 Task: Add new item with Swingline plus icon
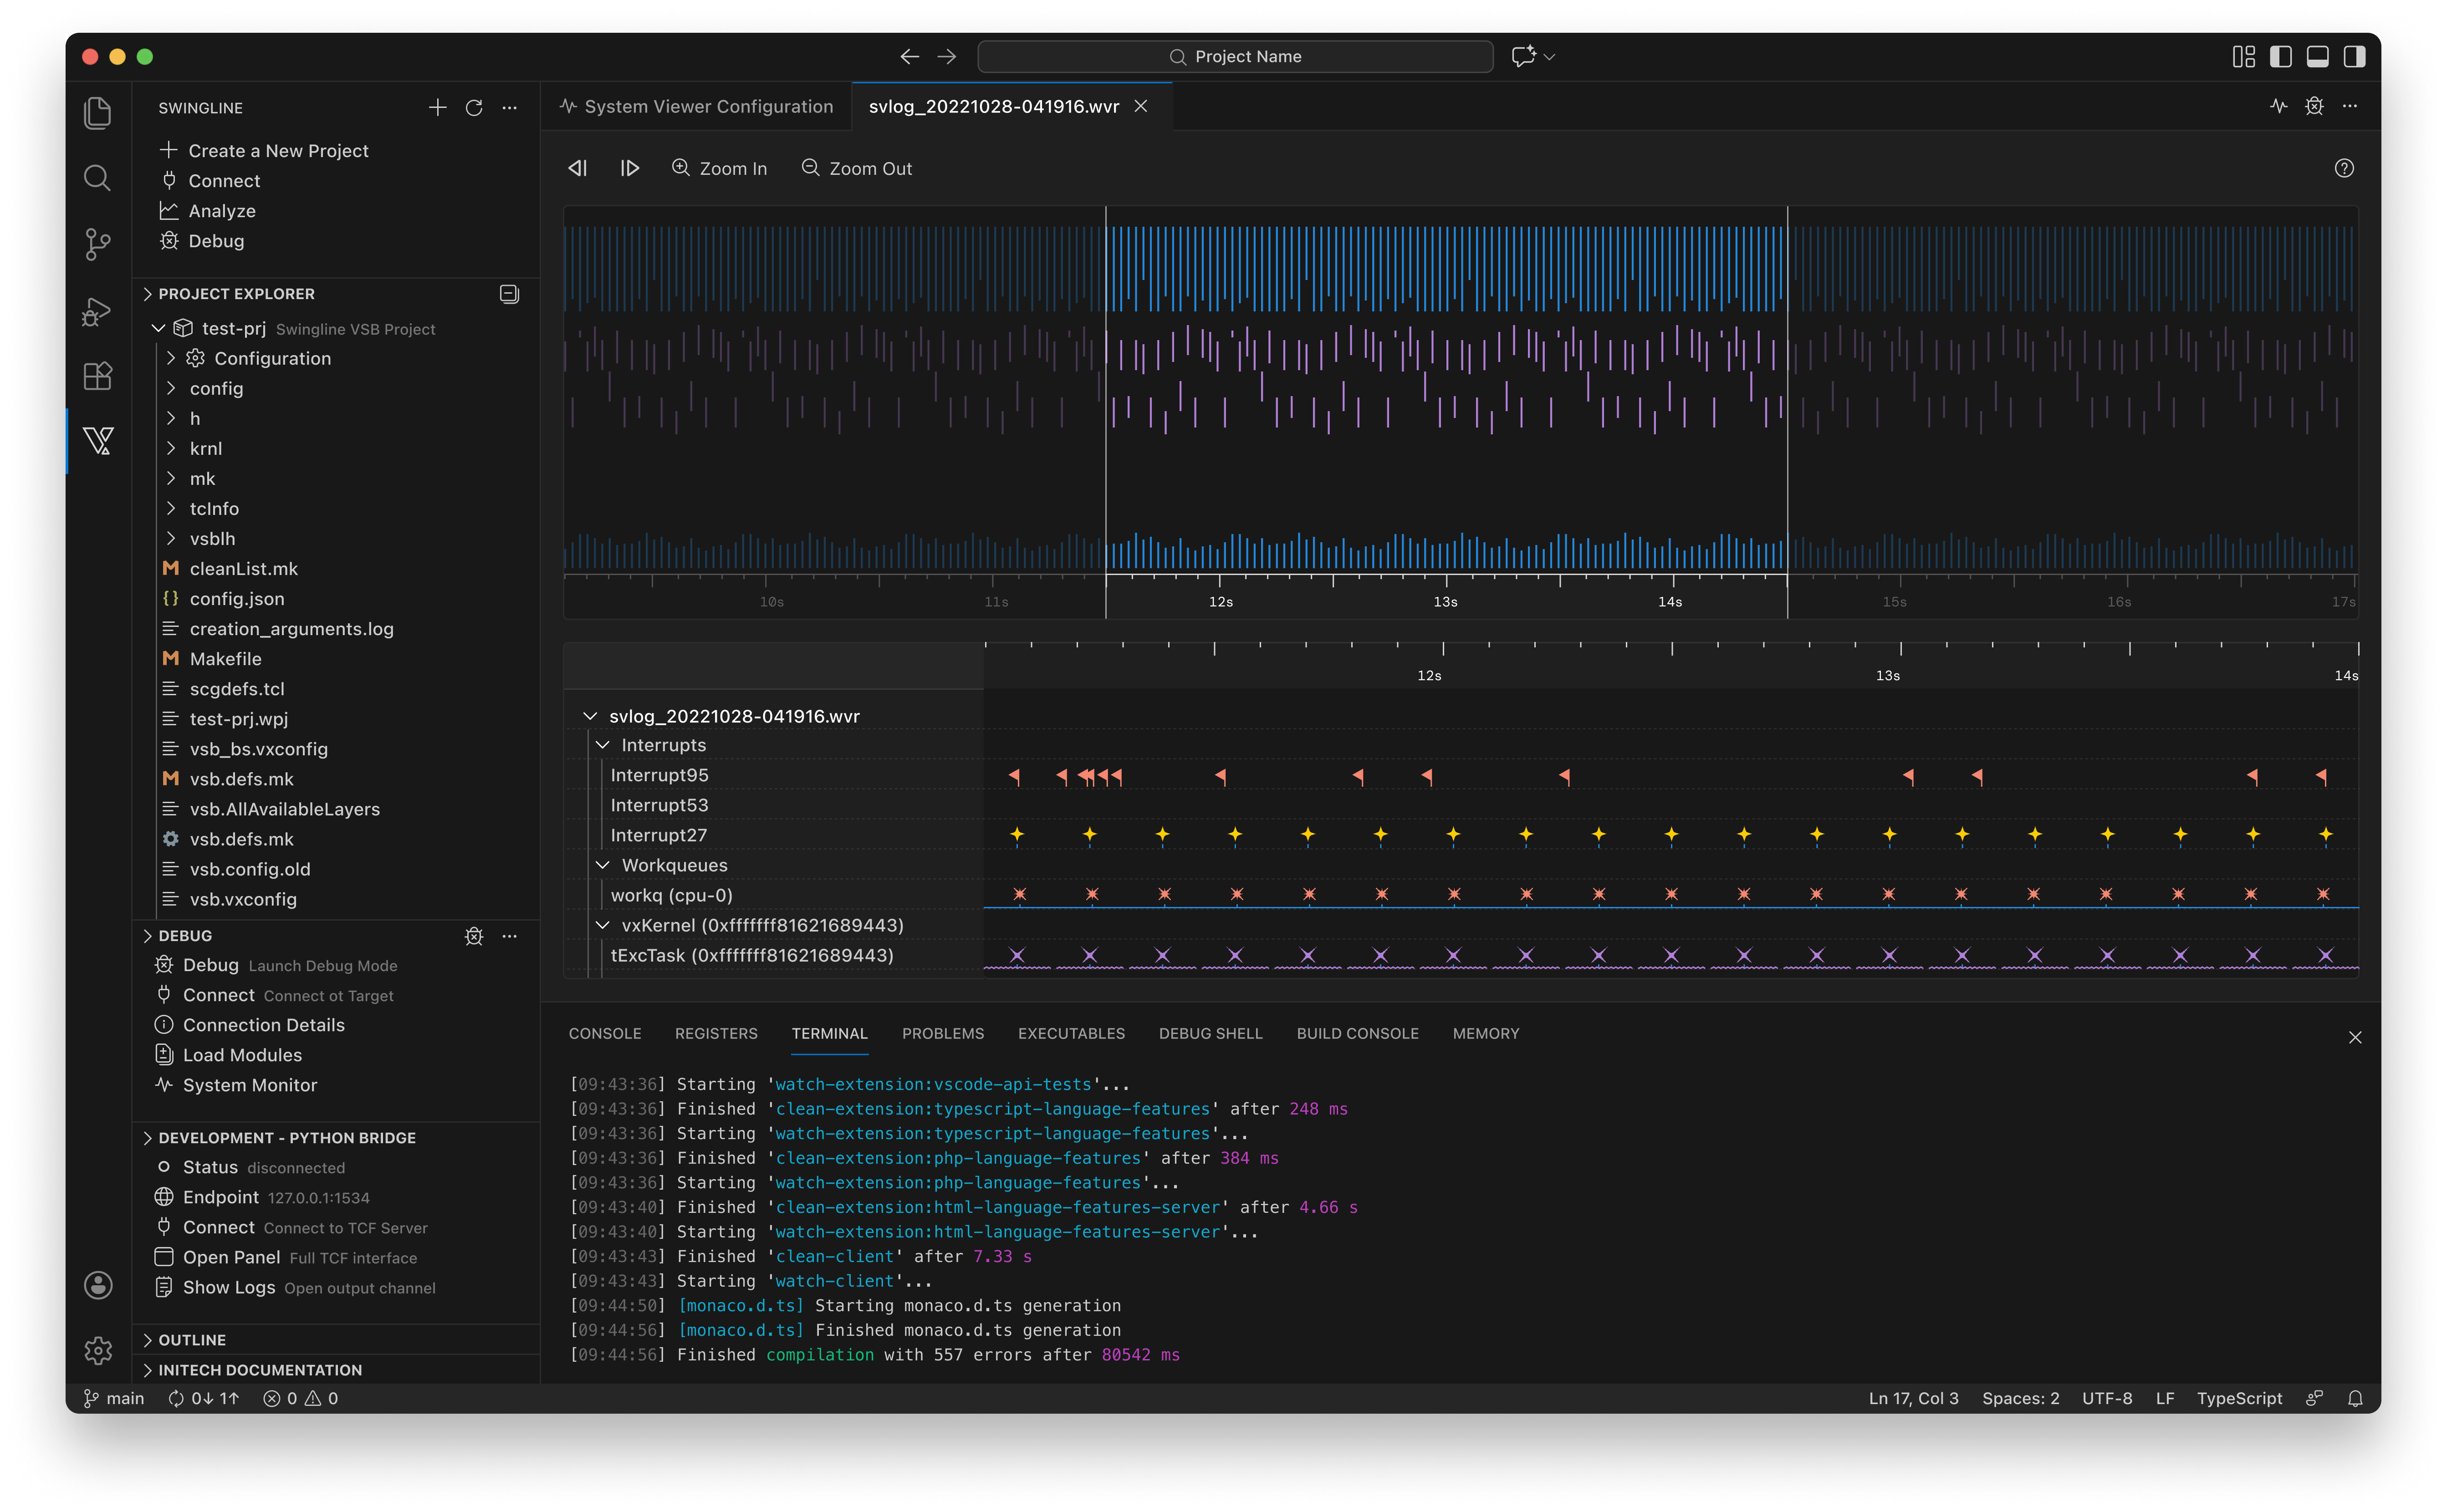(437, 107)
